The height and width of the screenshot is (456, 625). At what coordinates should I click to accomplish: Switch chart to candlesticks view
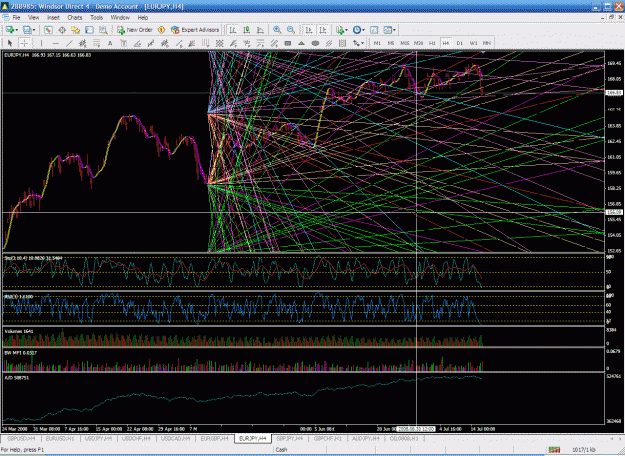coord(247,30)
